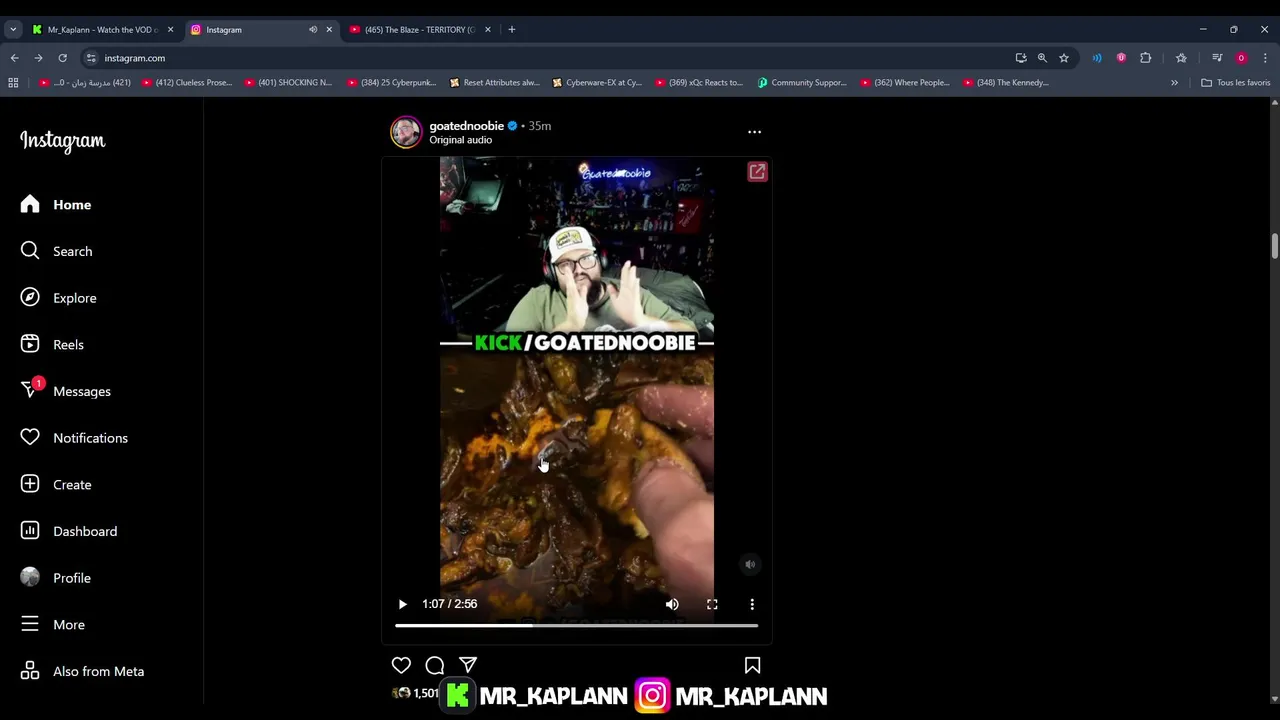1280x720 pixels.
Task: Open SHOCKING N... bookmark
Action: click(x=288, y=83)
